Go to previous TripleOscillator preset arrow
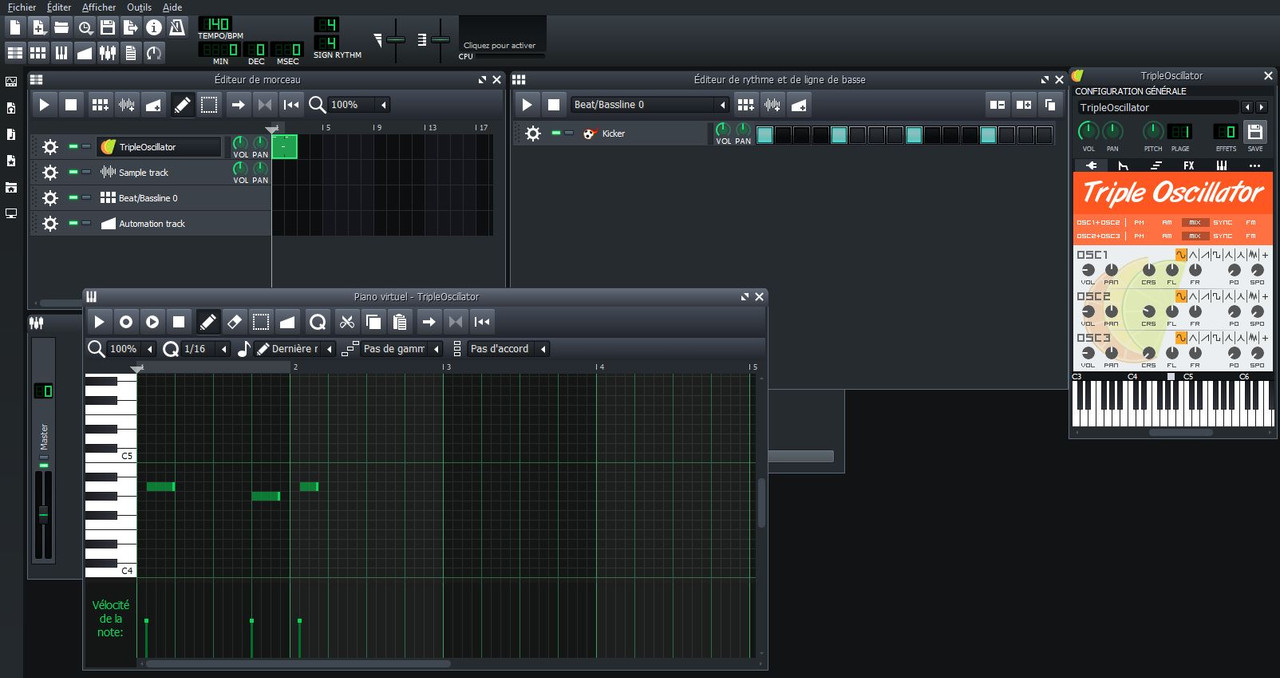1280x678 pixels. (1247, 107)
